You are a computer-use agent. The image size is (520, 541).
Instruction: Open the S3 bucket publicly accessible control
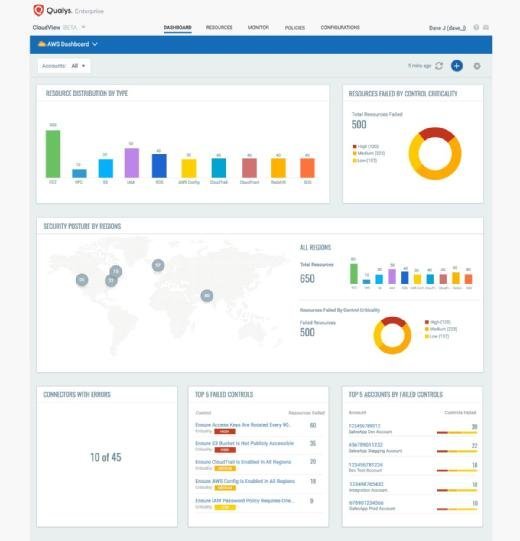(244, 443)
